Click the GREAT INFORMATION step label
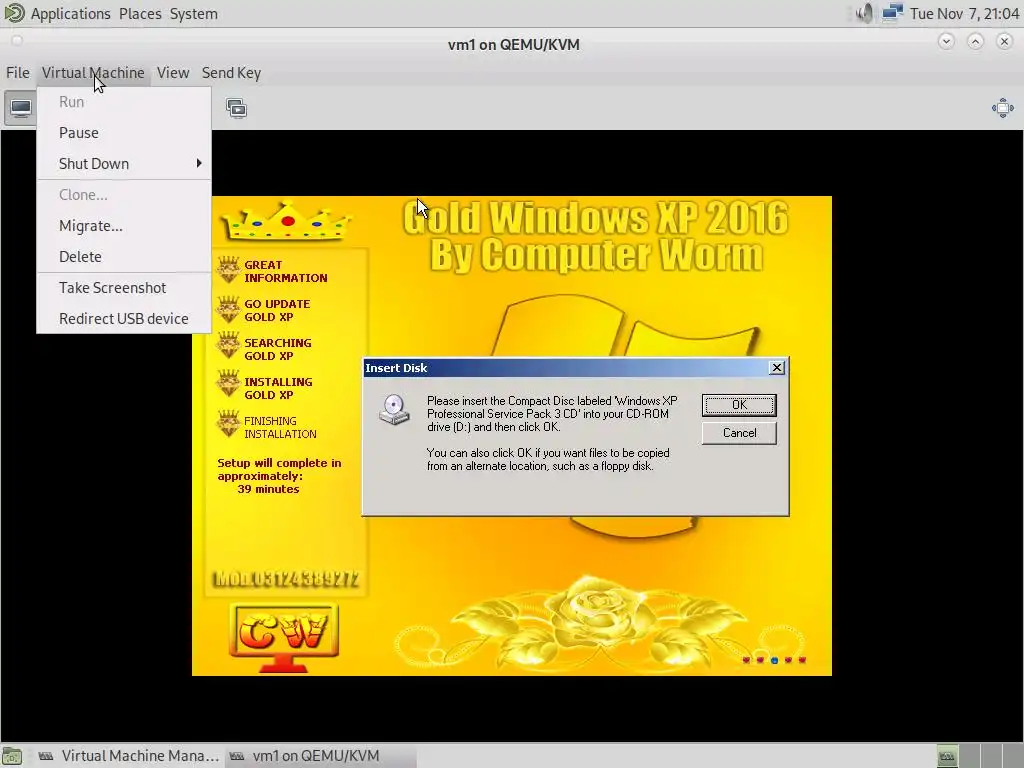Viewport: 1024px width, 768px height. click(286, 271)
